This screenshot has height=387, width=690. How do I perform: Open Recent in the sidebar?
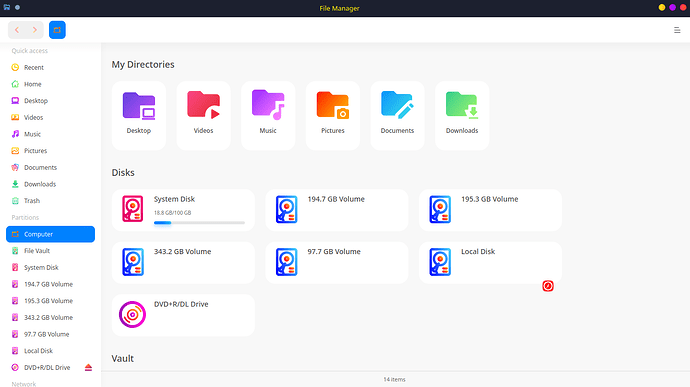[x=50, y=67]
